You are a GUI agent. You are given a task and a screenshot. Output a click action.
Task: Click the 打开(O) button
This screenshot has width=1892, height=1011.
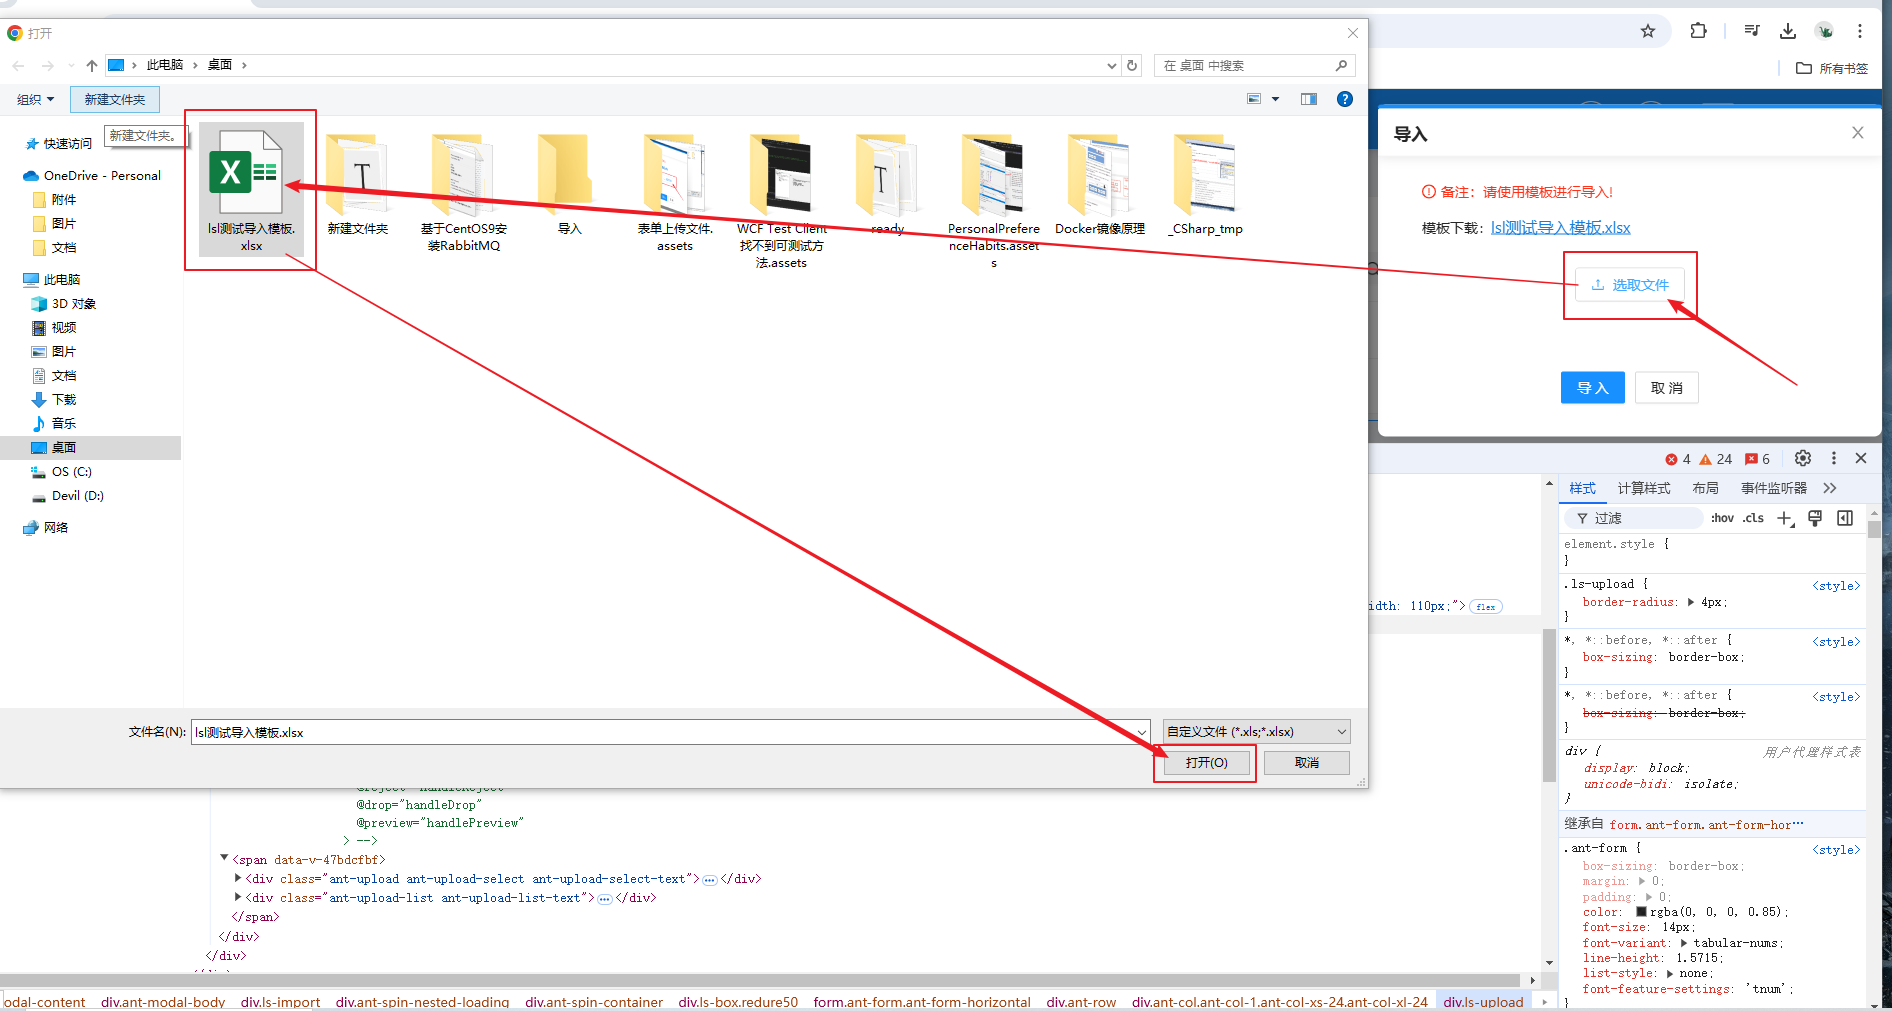coord(1205,763)
